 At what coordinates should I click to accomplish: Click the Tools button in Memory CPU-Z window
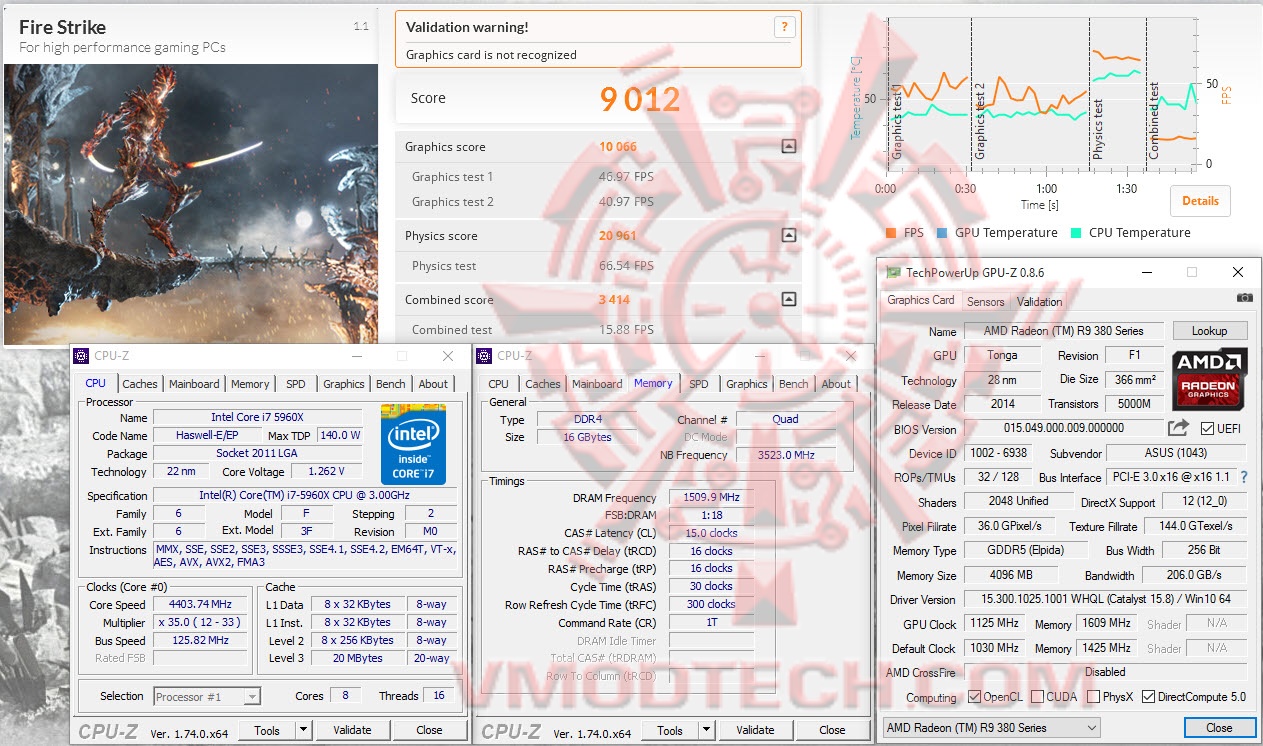click(x=670, y=730)
